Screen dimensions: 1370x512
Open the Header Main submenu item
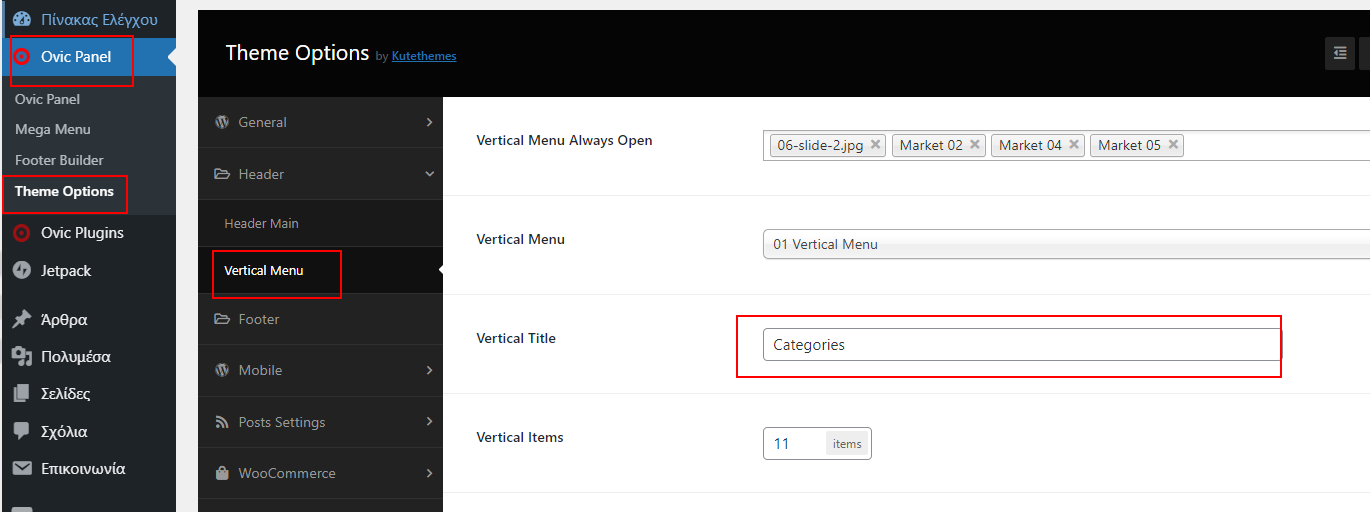coord(262,223)
